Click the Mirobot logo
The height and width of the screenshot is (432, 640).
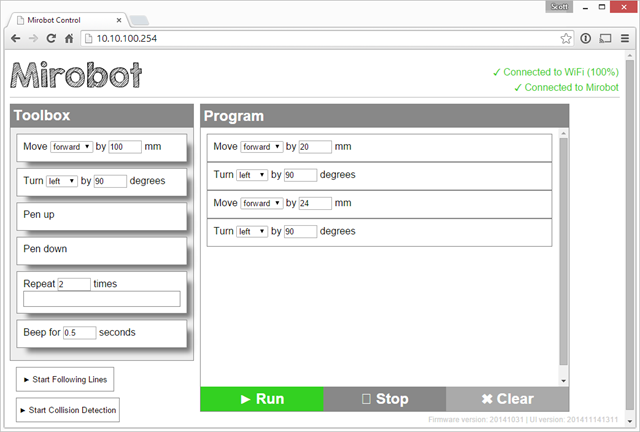[76, 75]
